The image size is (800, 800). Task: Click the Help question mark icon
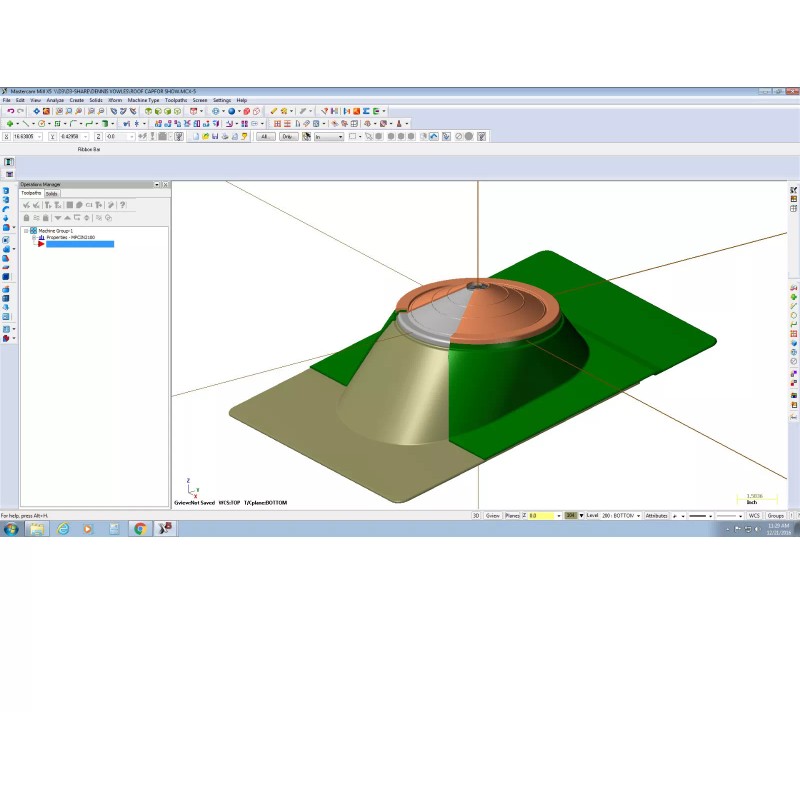tap(122, 205)
